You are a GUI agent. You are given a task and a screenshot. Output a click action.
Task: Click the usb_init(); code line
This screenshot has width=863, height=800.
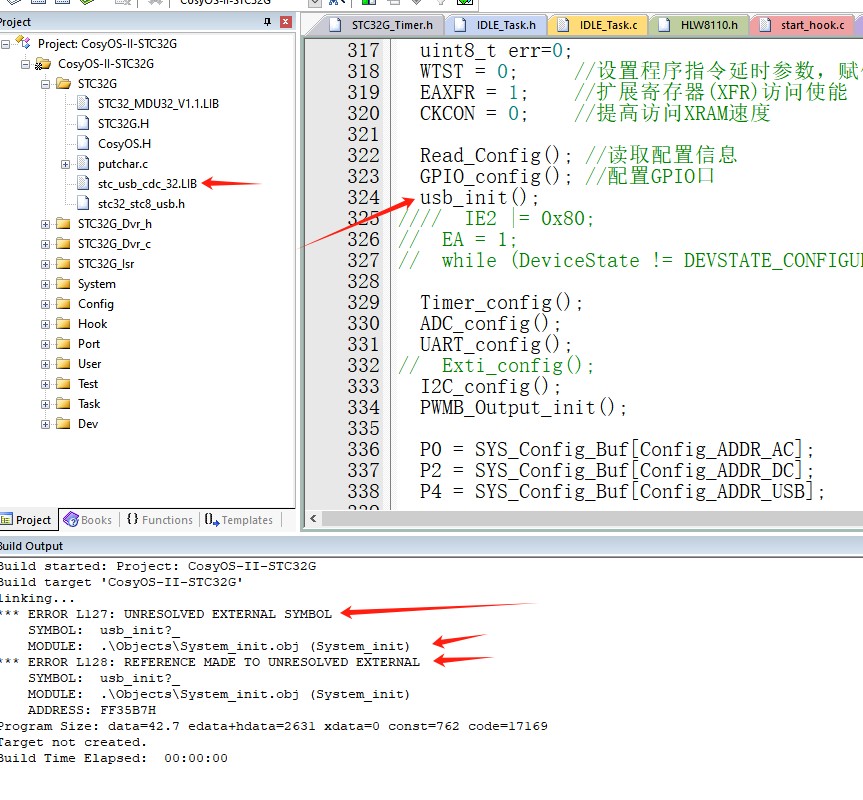pos(479,198)
